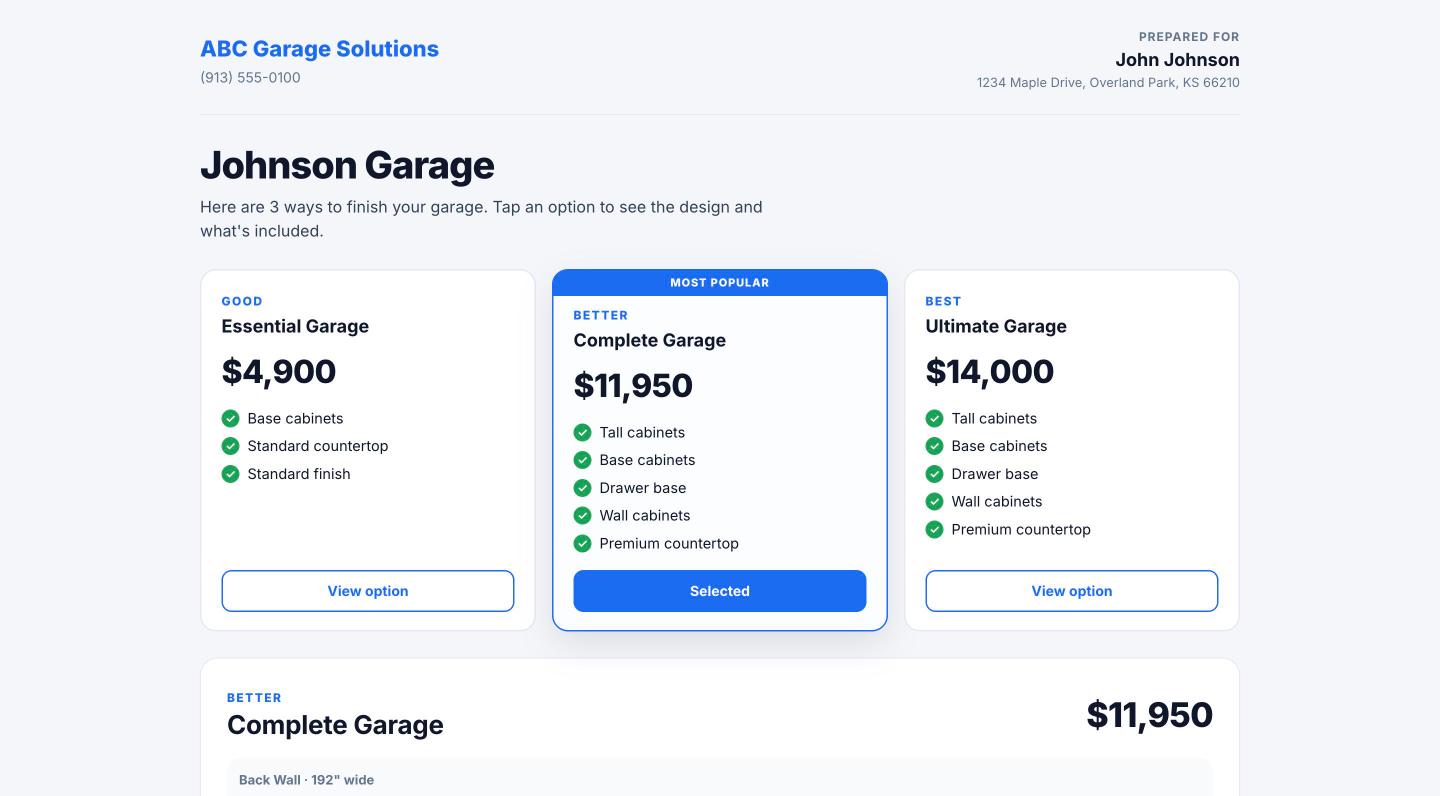The width and height of the screenshot is (1440, 796).
Task: Click check icon beside Tall cabinets in Ultimate Garage
Action: click(x=935, y=418)
